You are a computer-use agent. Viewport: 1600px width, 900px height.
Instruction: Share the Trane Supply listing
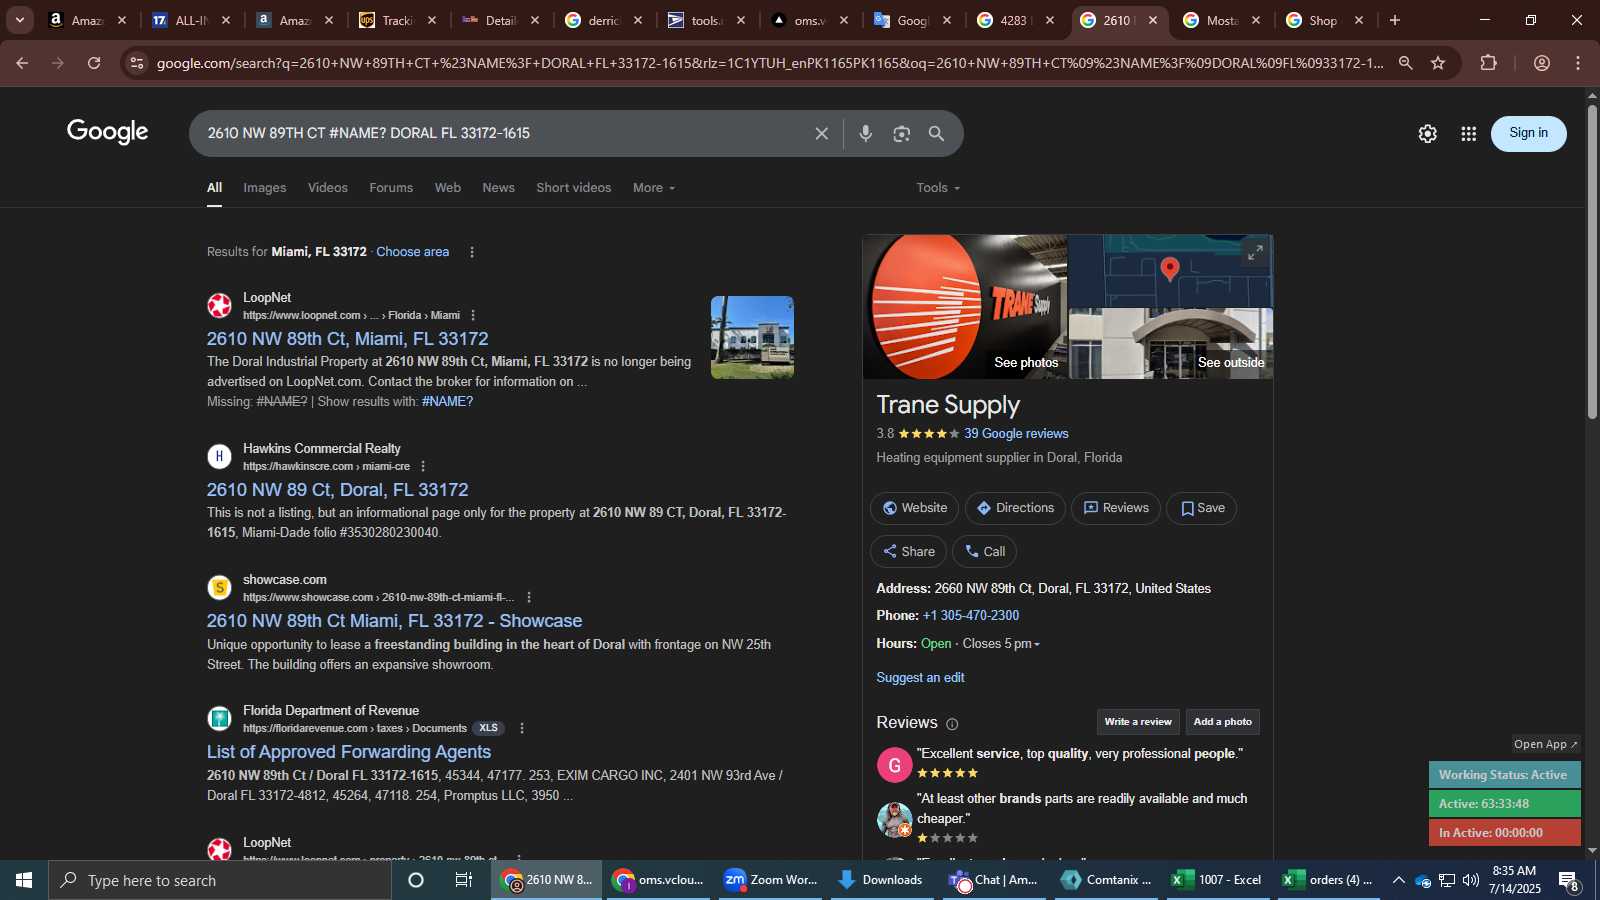coord(908,552)
